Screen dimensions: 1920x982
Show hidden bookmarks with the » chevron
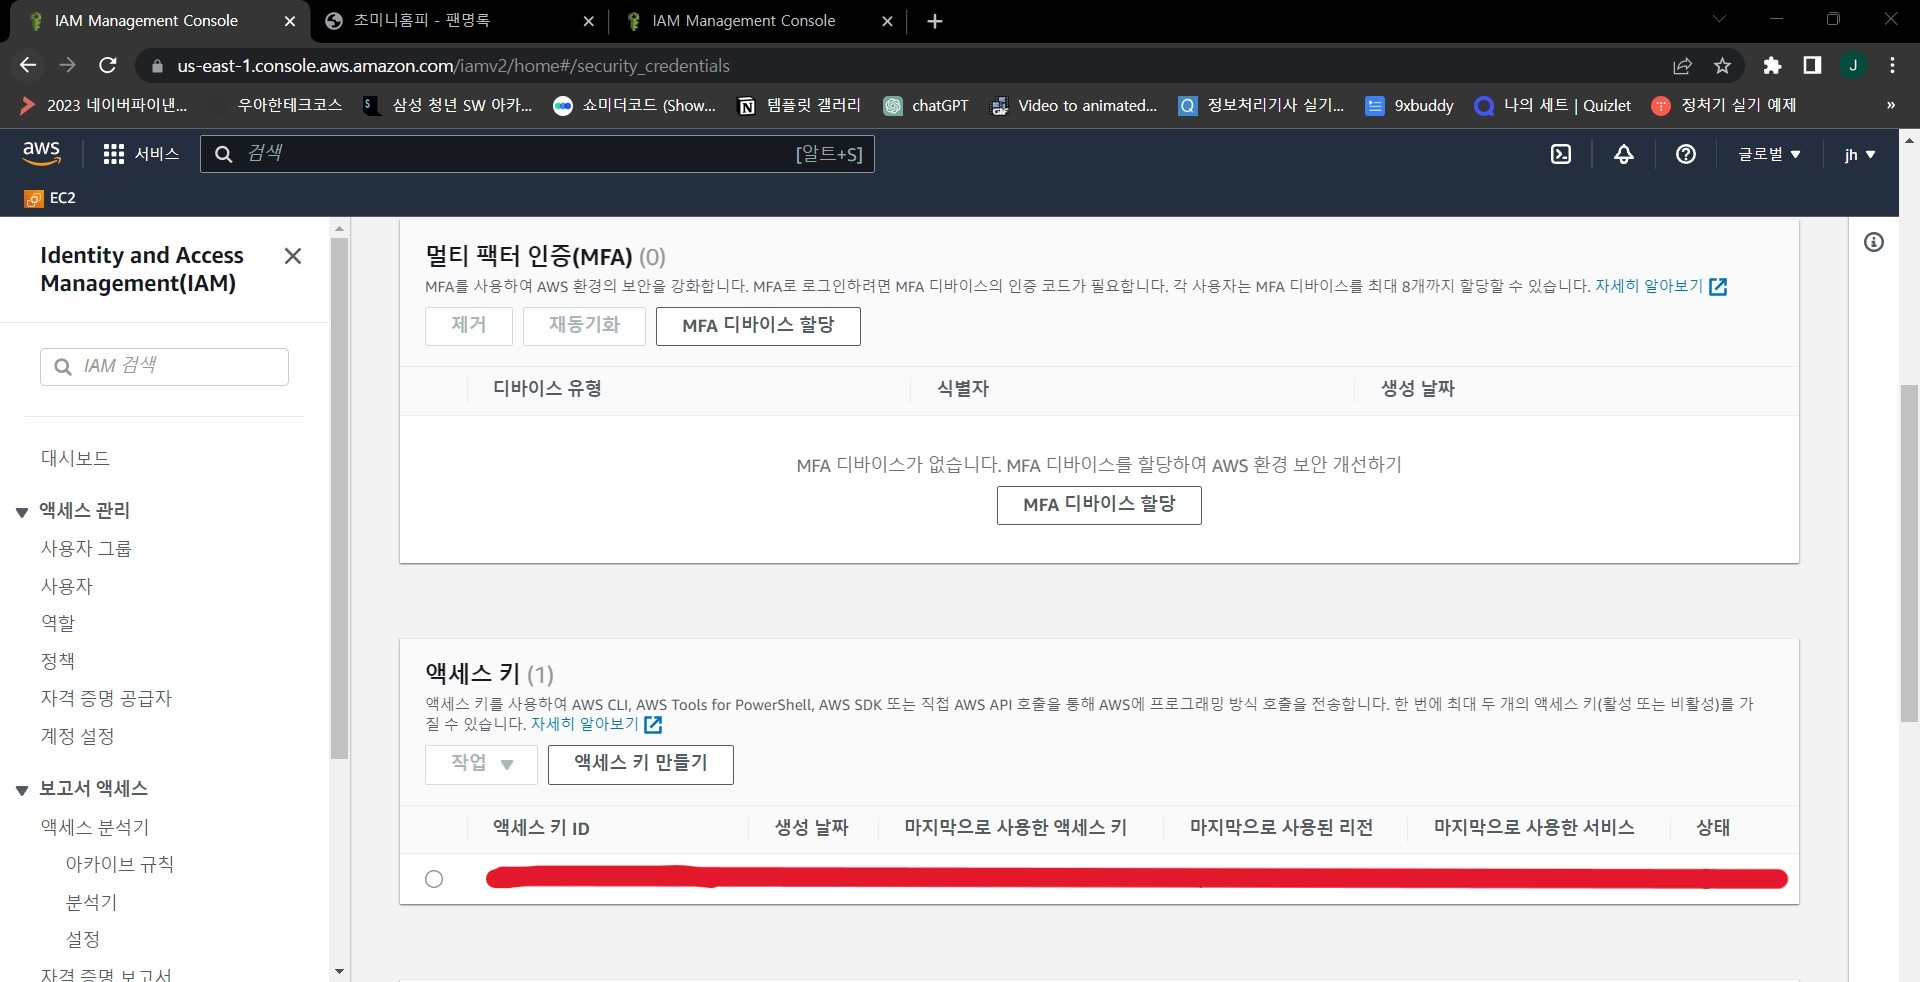pyautogui.click(x=1890, y=105)
